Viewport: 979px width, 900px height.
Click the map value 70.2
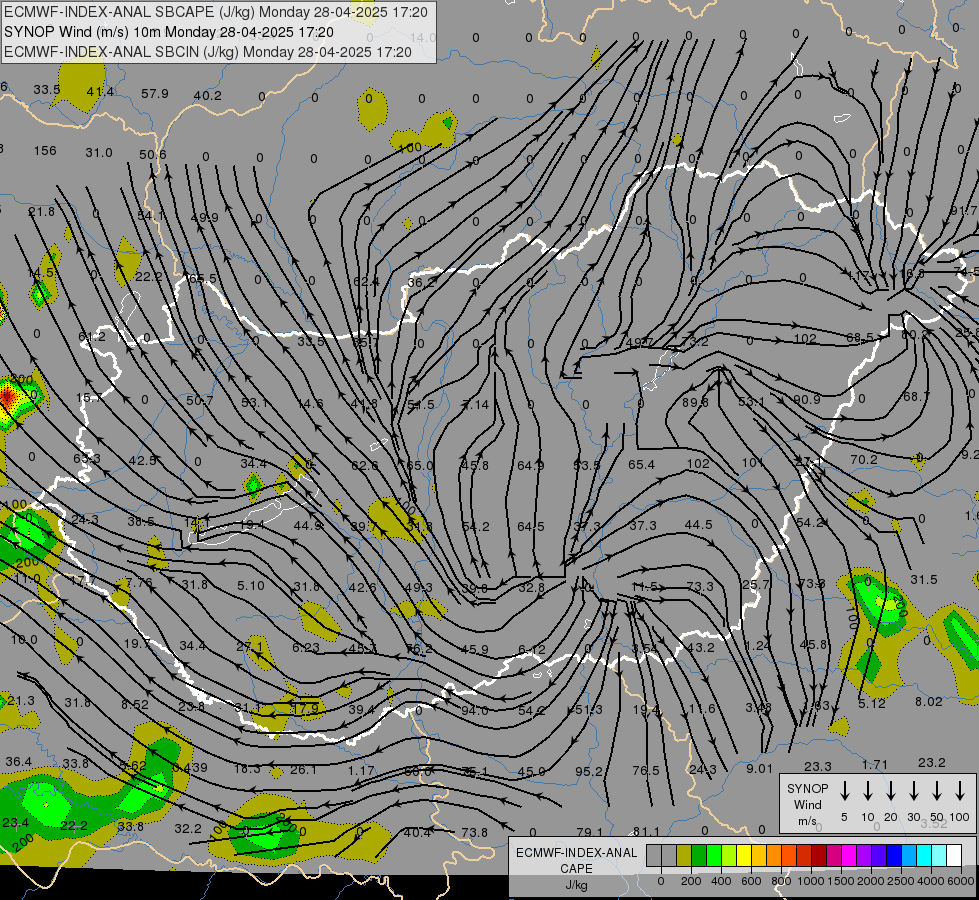(x=863, y=460)
